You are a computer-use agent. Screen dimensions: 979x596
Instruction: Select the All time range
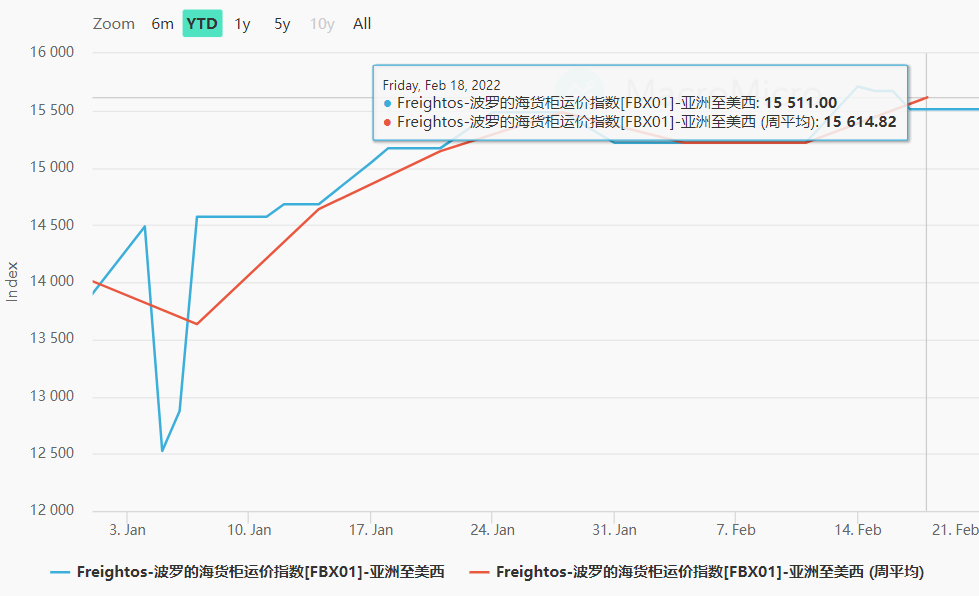coord(361,23)
